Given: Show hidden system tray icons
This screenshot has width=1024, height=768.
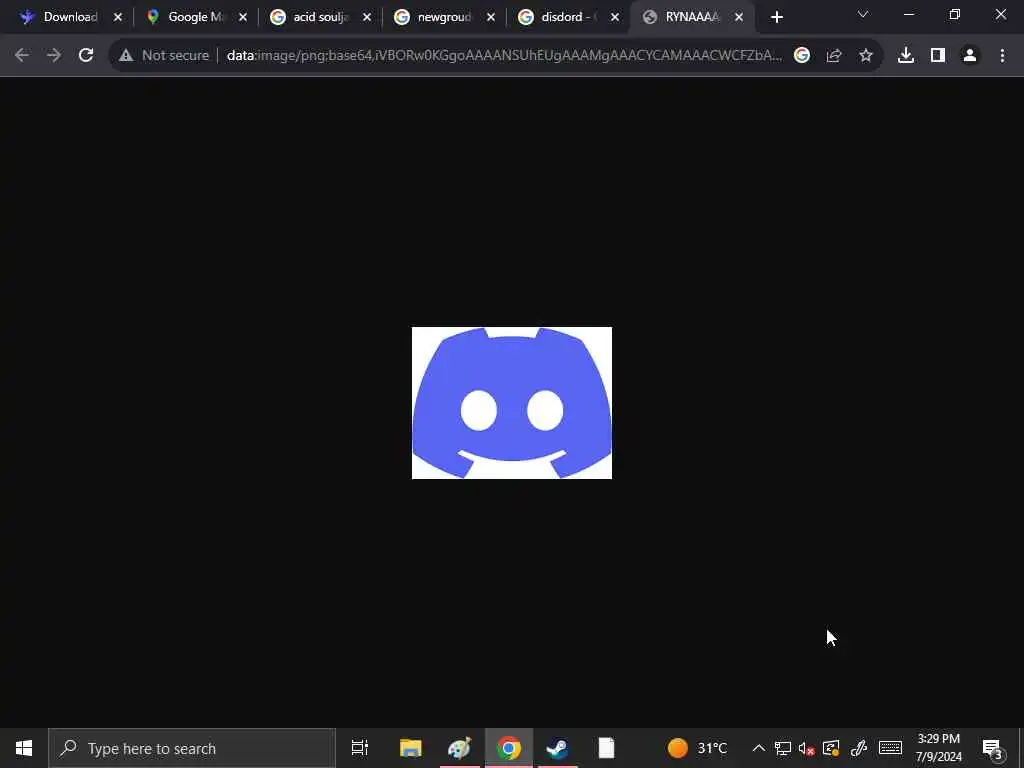Looking at the screenshot, I should pyautogui.click(x=758, y=748).
